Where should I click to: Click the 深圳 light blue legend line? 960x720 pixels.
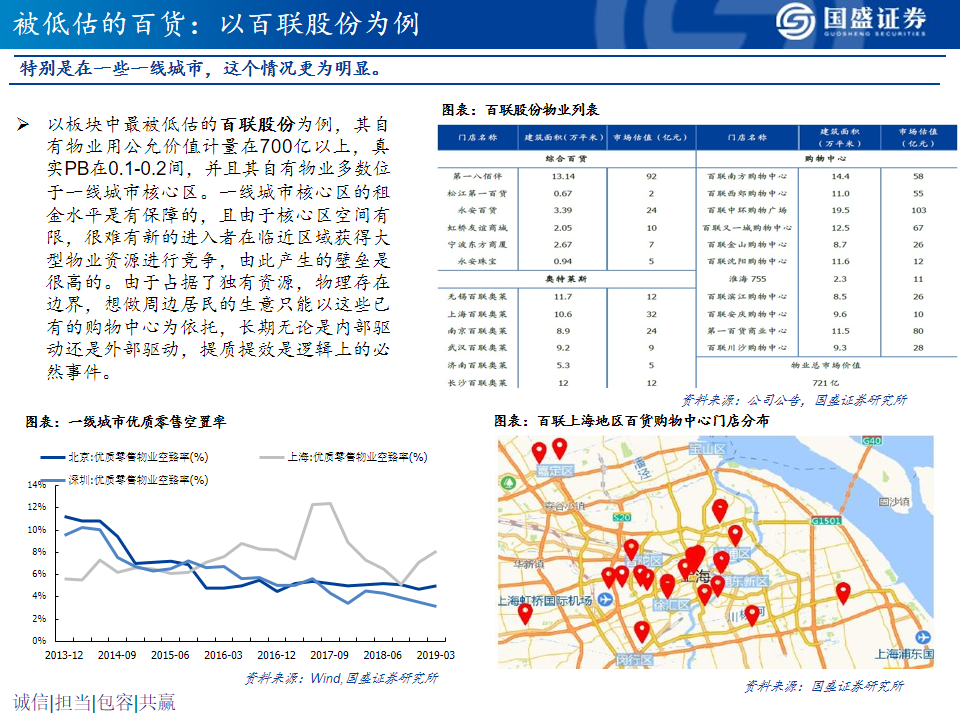coord(53,481)
